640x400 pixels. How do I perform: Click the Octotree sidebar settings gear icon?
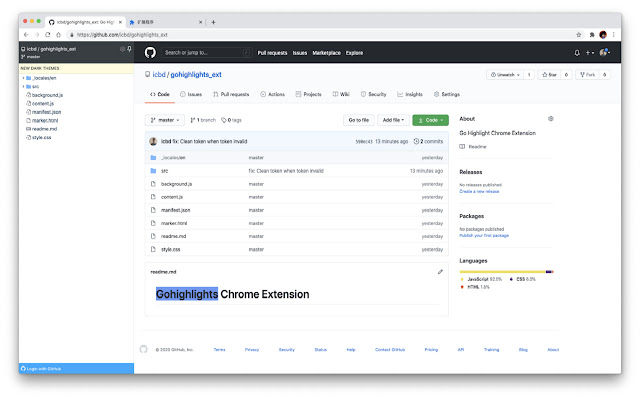point(122,49)
